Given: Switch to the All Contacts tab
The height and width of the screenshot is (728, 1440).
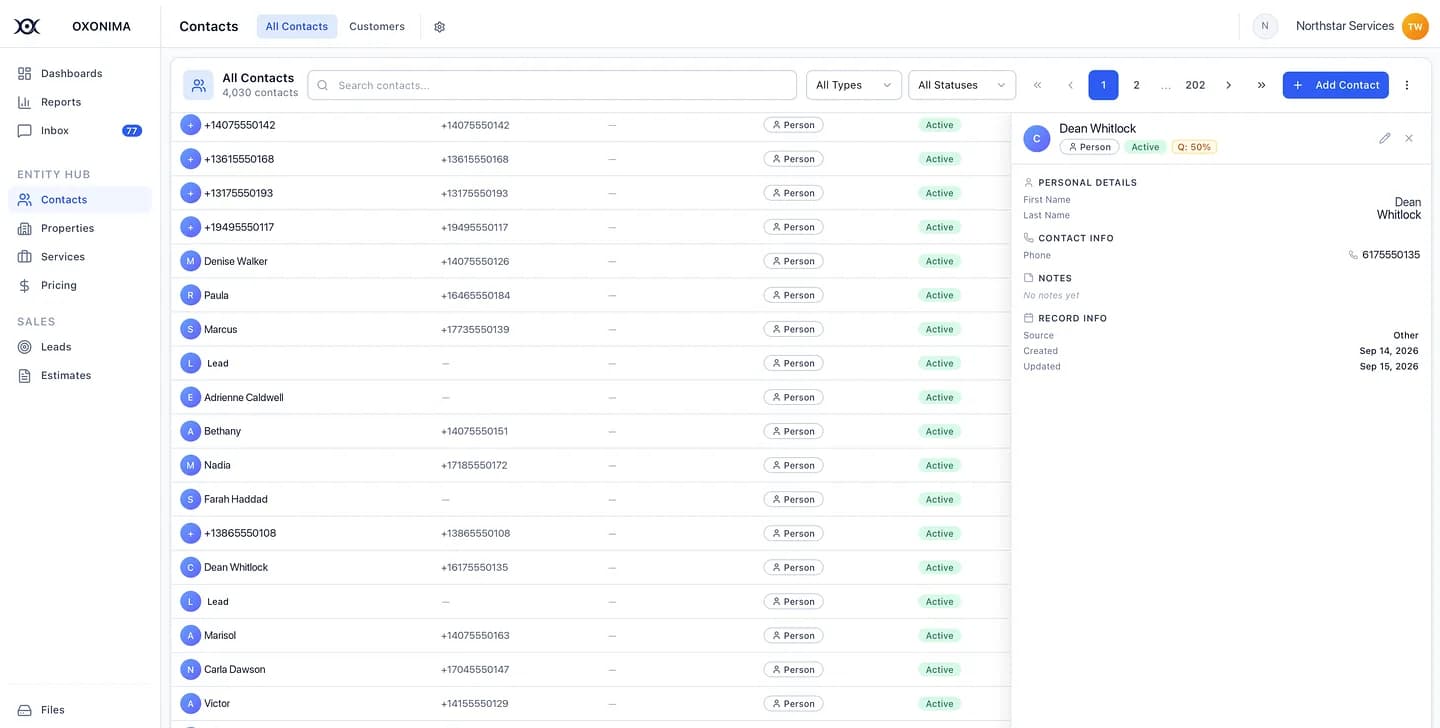Looking at the screenshot, I should 297,27.
